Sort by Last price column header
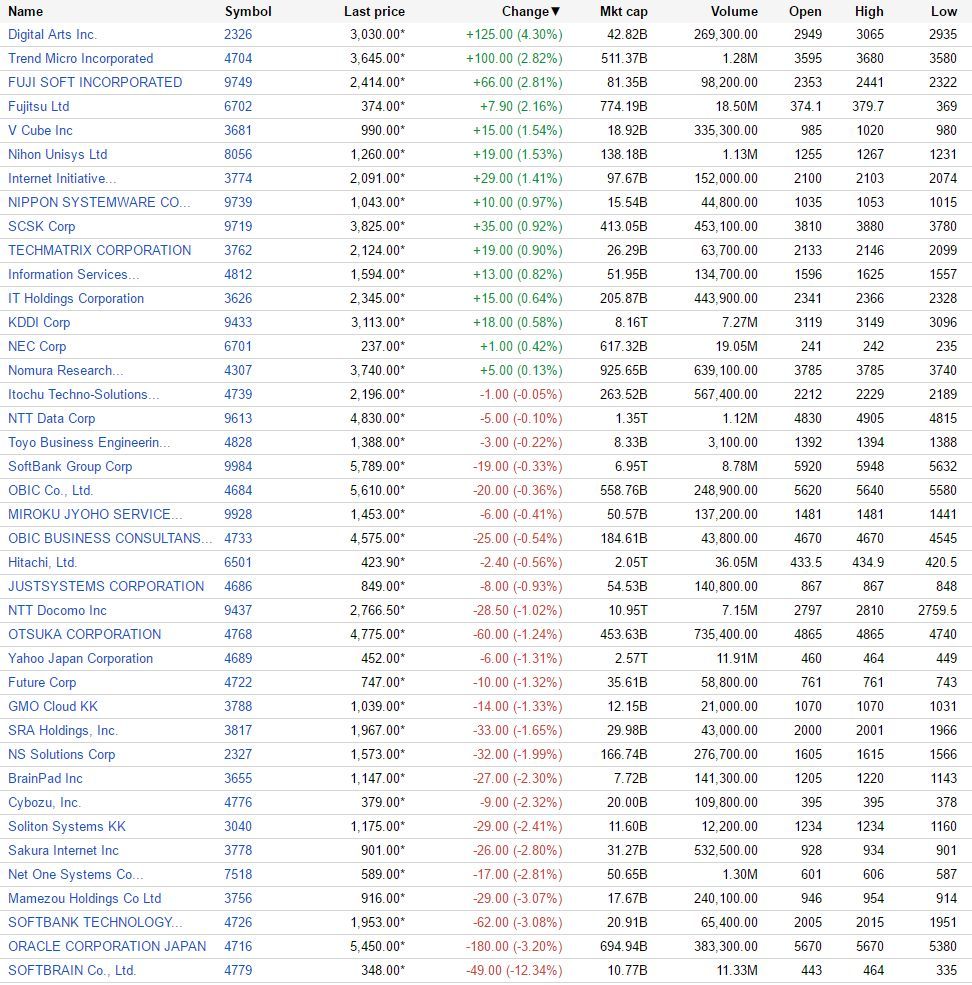Viewport: 972px width, 985px height. click(374, 11)
